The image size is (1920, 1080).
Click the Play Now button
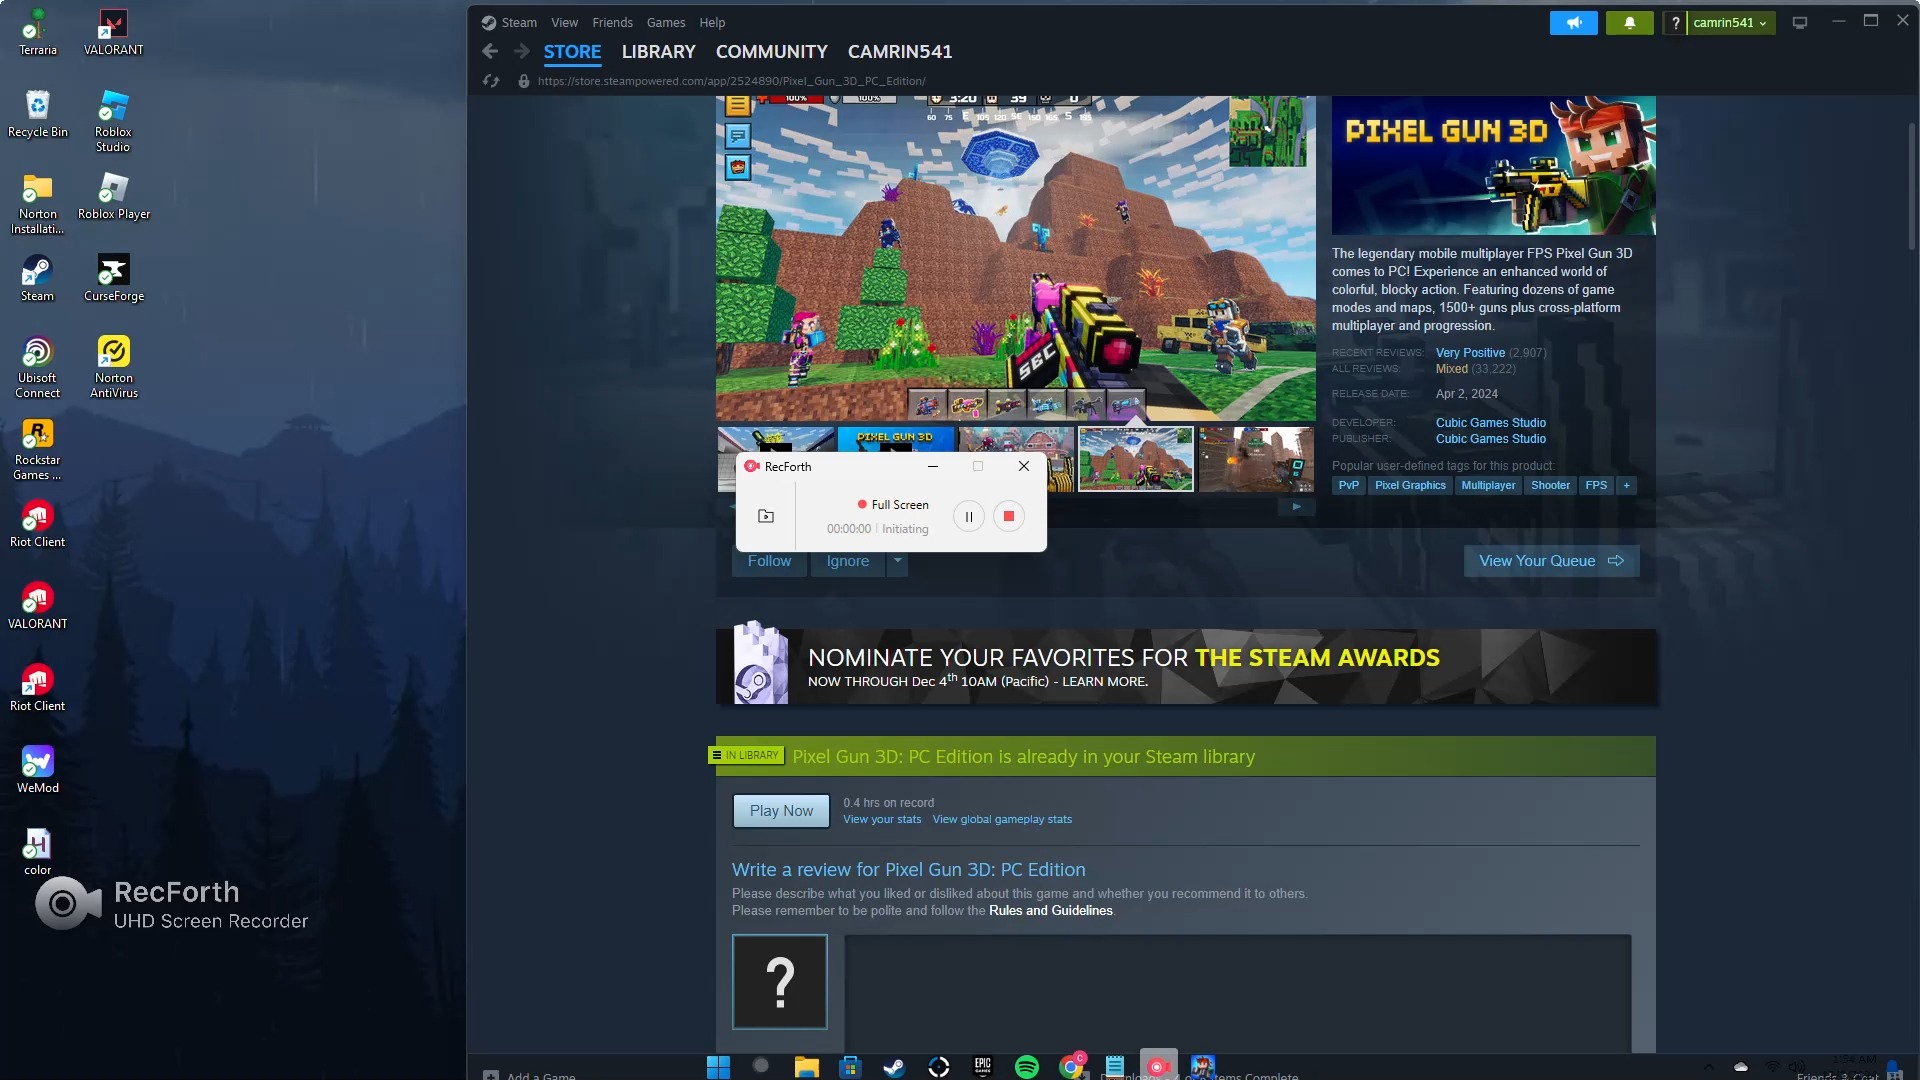click(x=781, y=811)
